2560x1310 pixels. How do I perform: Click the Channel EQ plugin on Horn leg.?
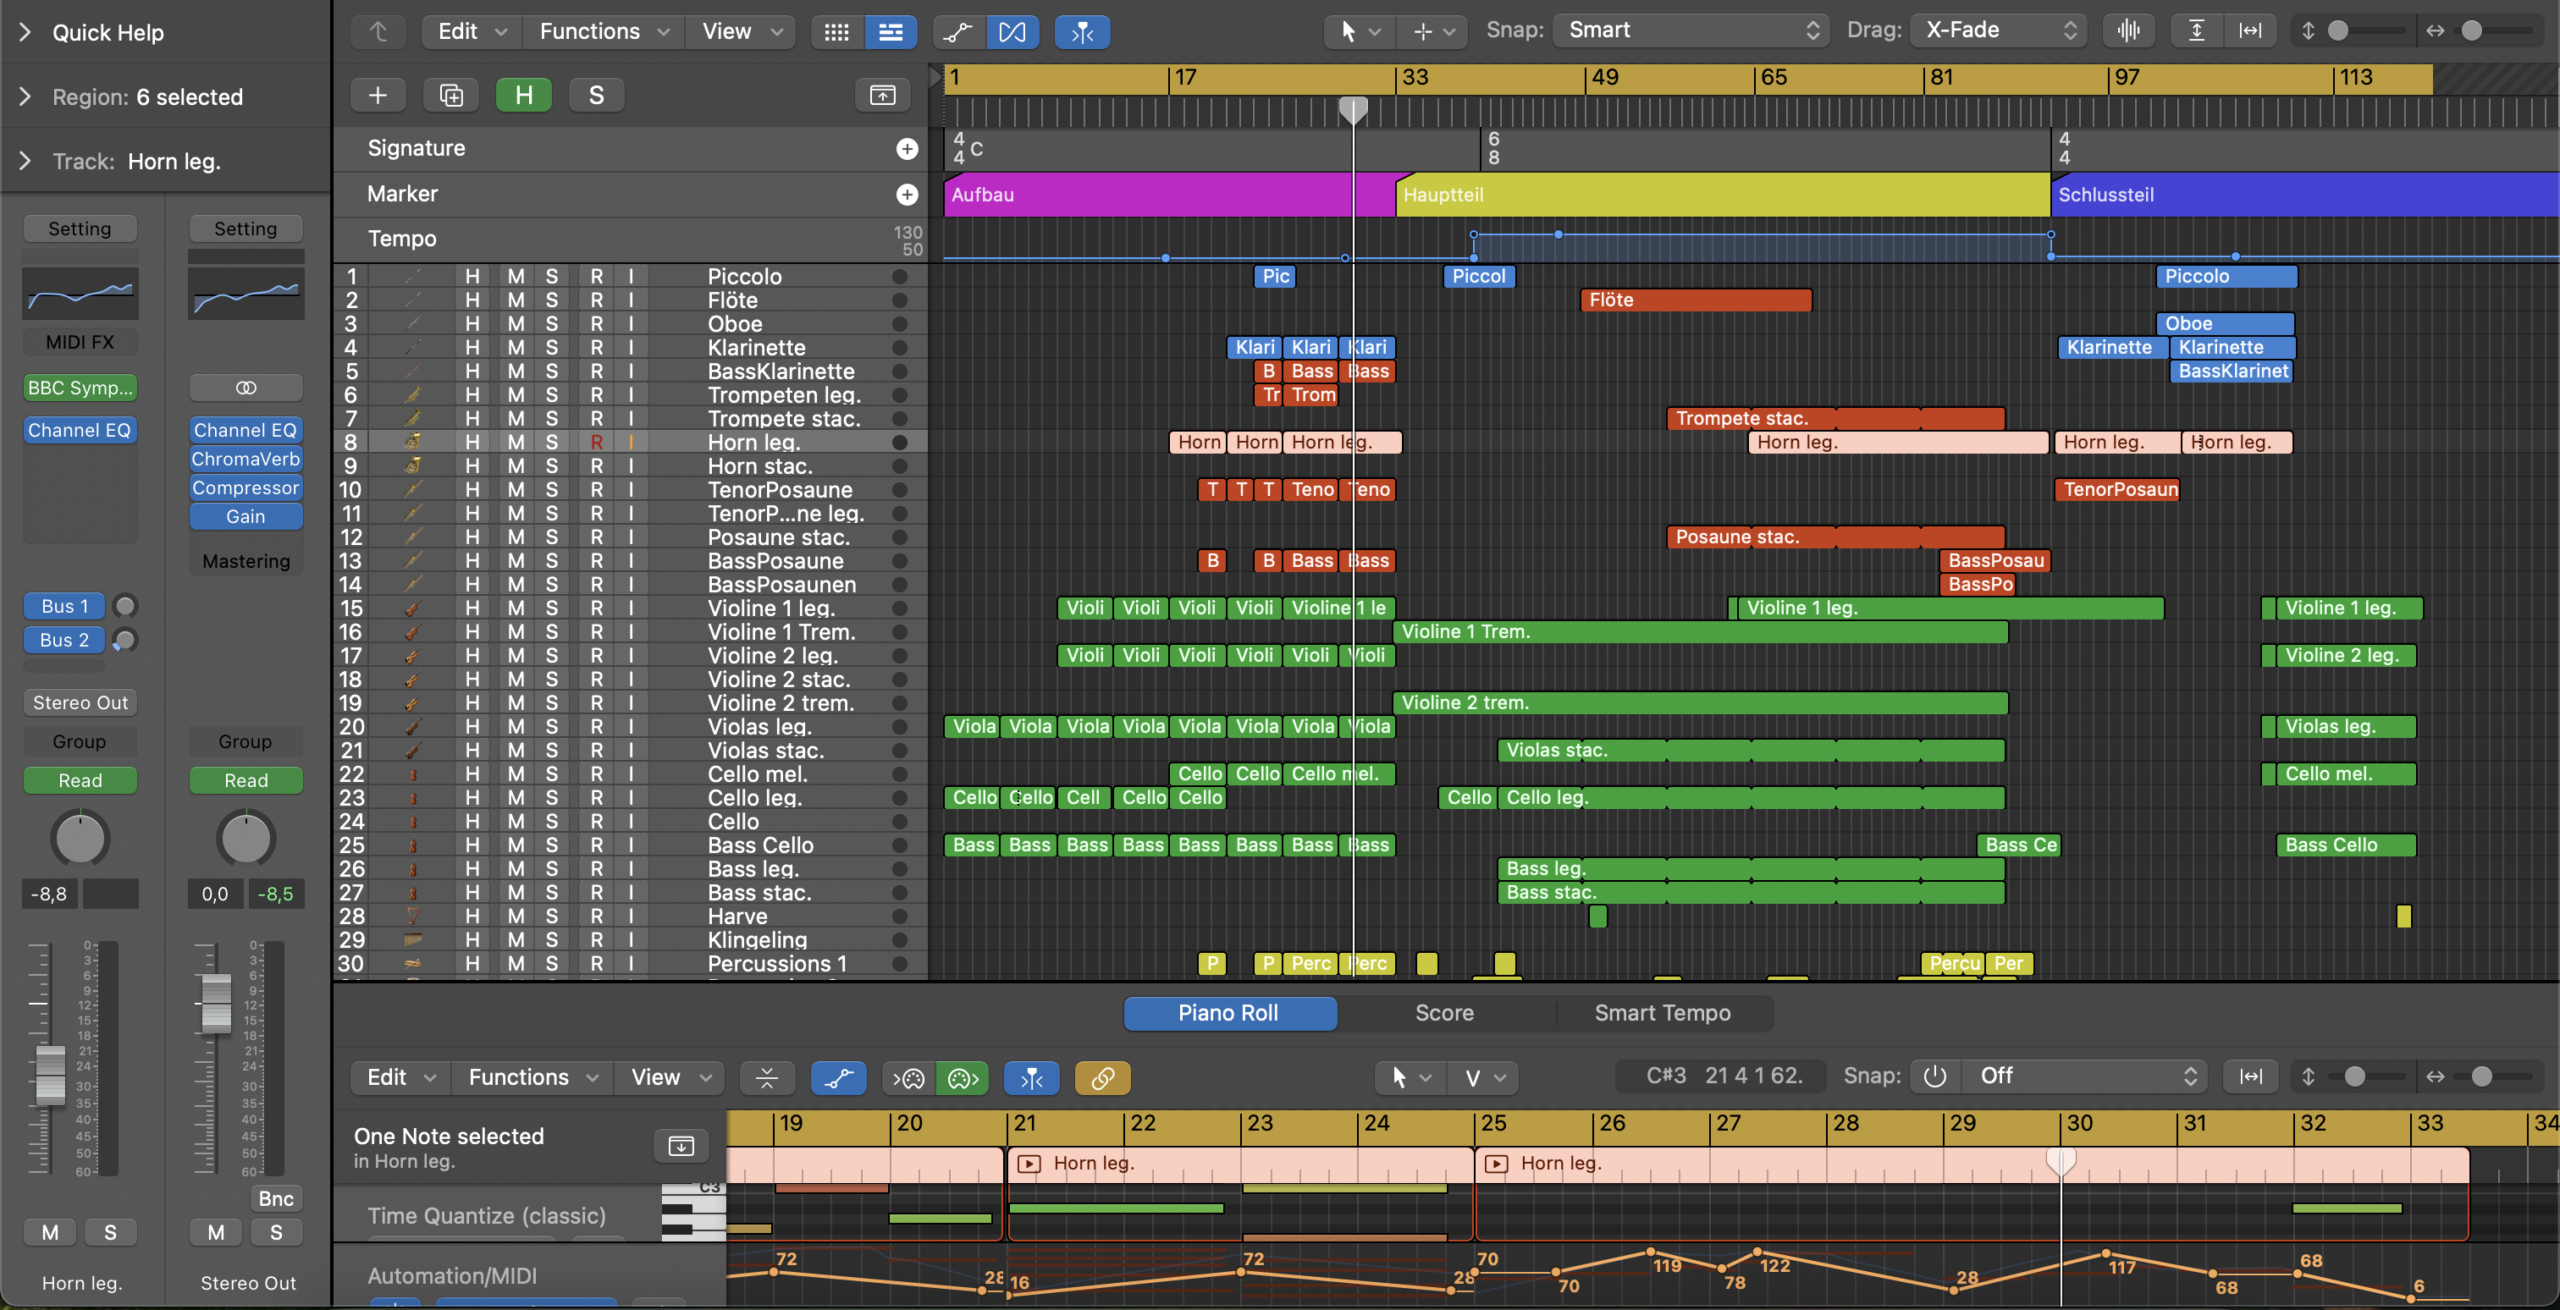tap(79, 430)
